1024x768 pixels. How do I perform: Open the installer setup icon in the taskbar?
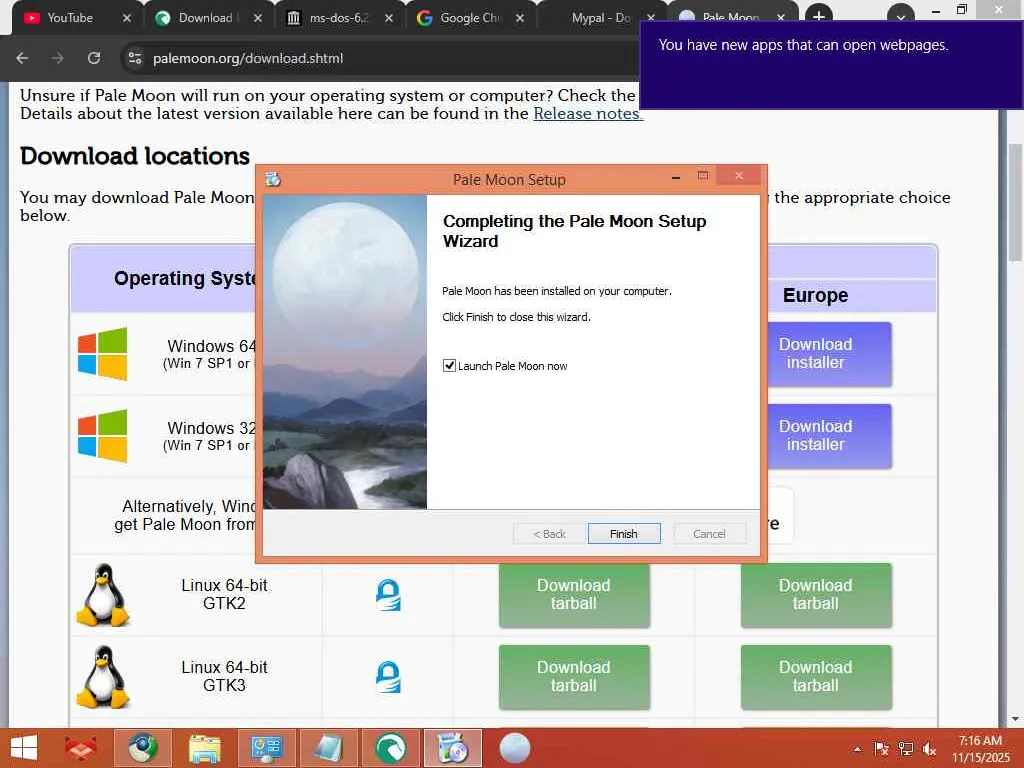[453, 748]
